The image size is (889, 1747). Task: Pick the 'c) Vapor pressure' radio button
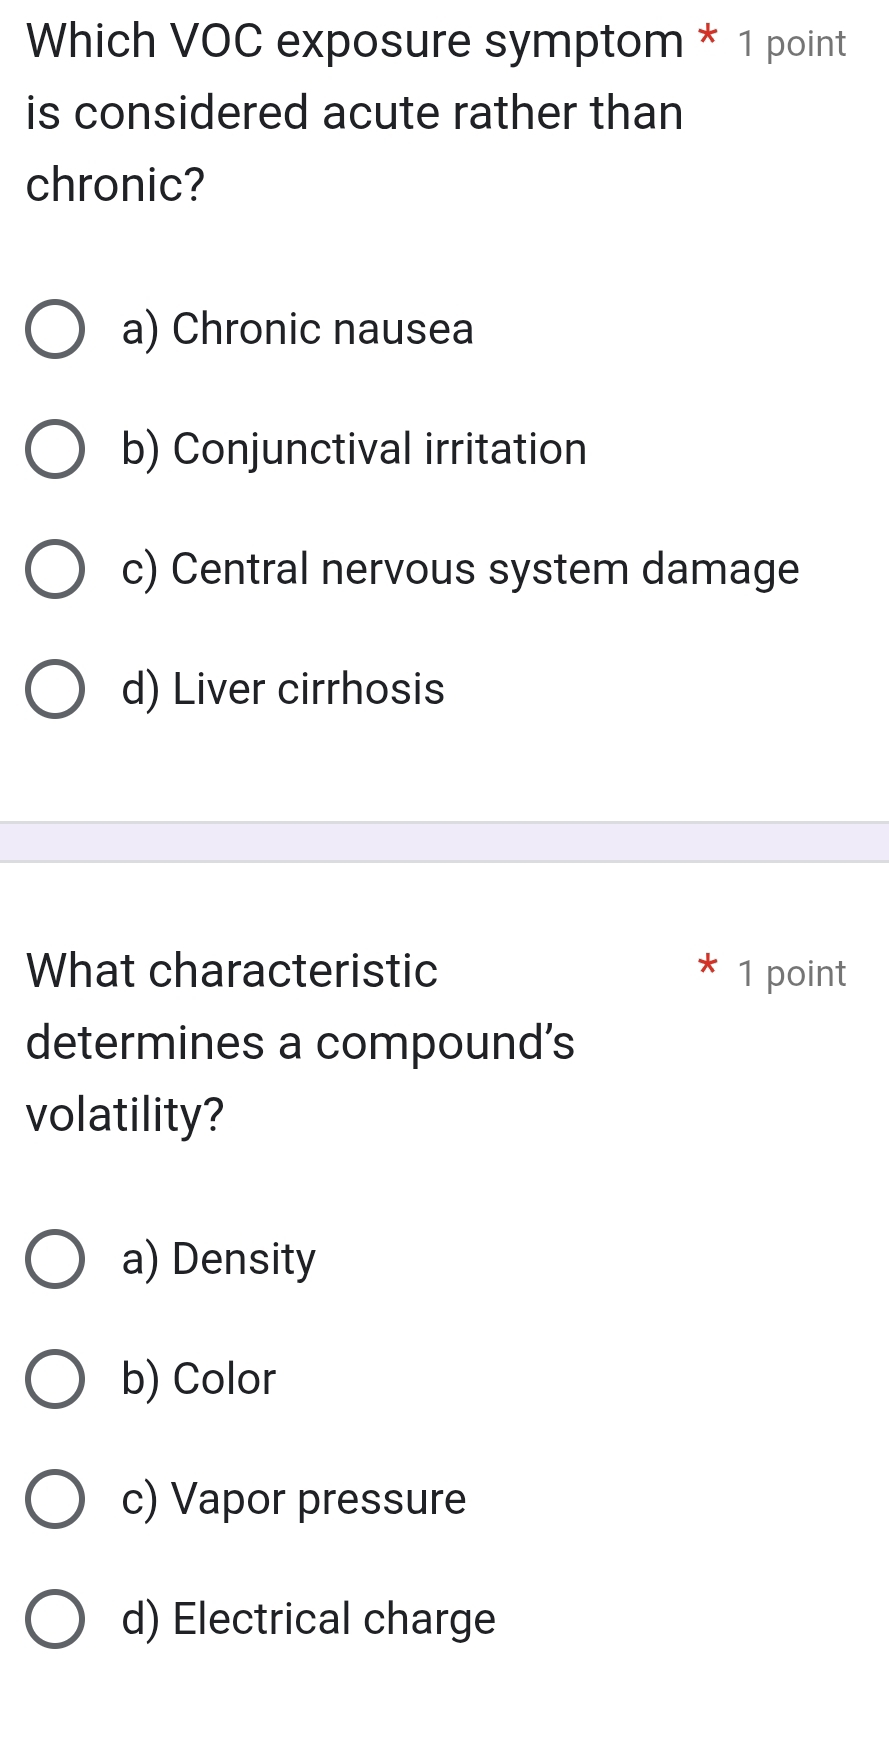click(x=55, y=1499)
